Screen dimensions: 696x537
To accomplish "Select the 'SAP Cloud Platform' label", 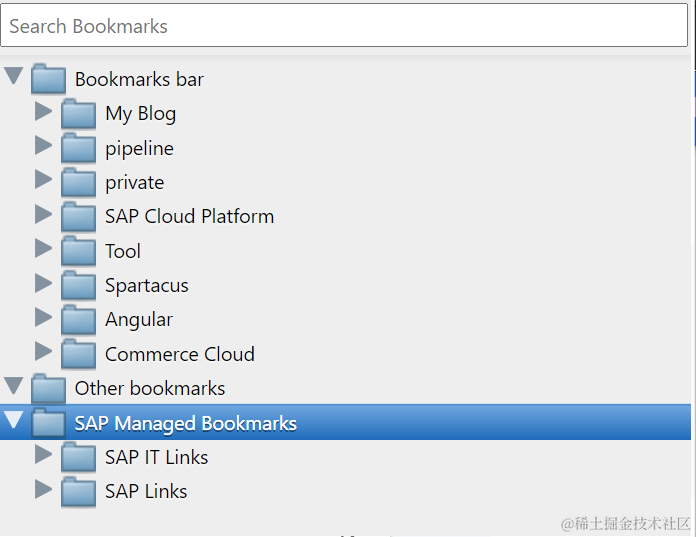I will (x=190, y=217).
